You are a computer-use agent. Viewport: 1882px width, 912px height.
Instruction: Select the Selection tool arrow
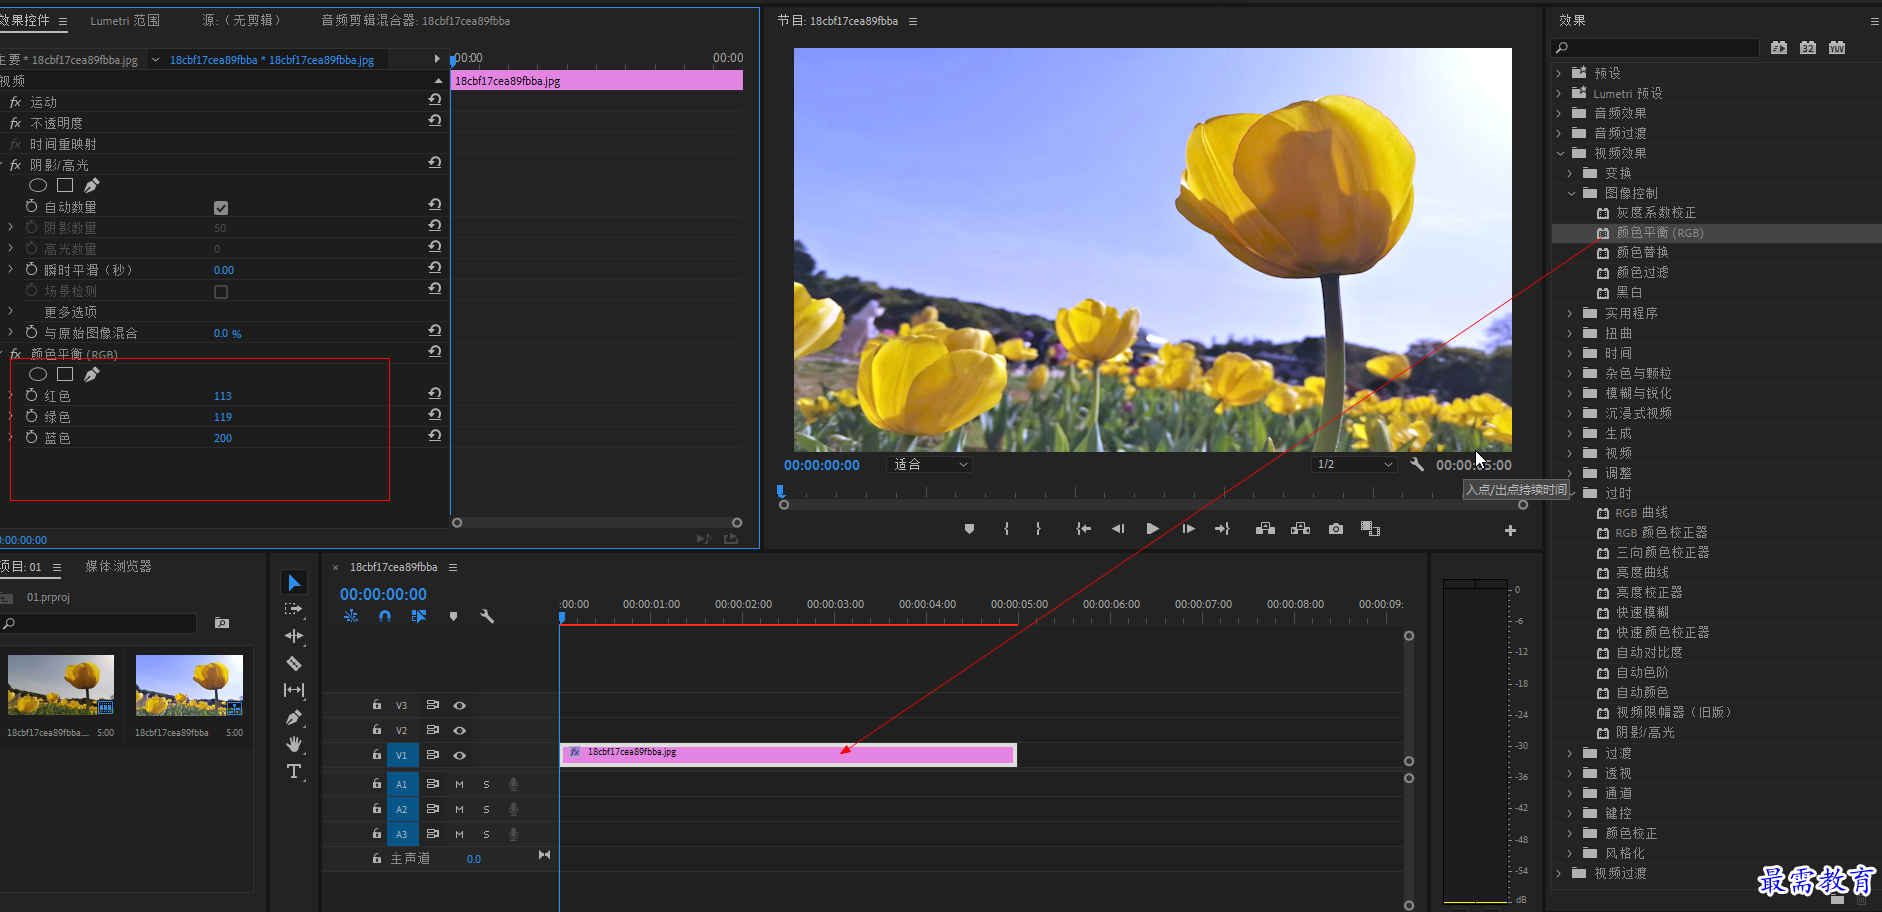pyautogui.click(x=294, y=582)
